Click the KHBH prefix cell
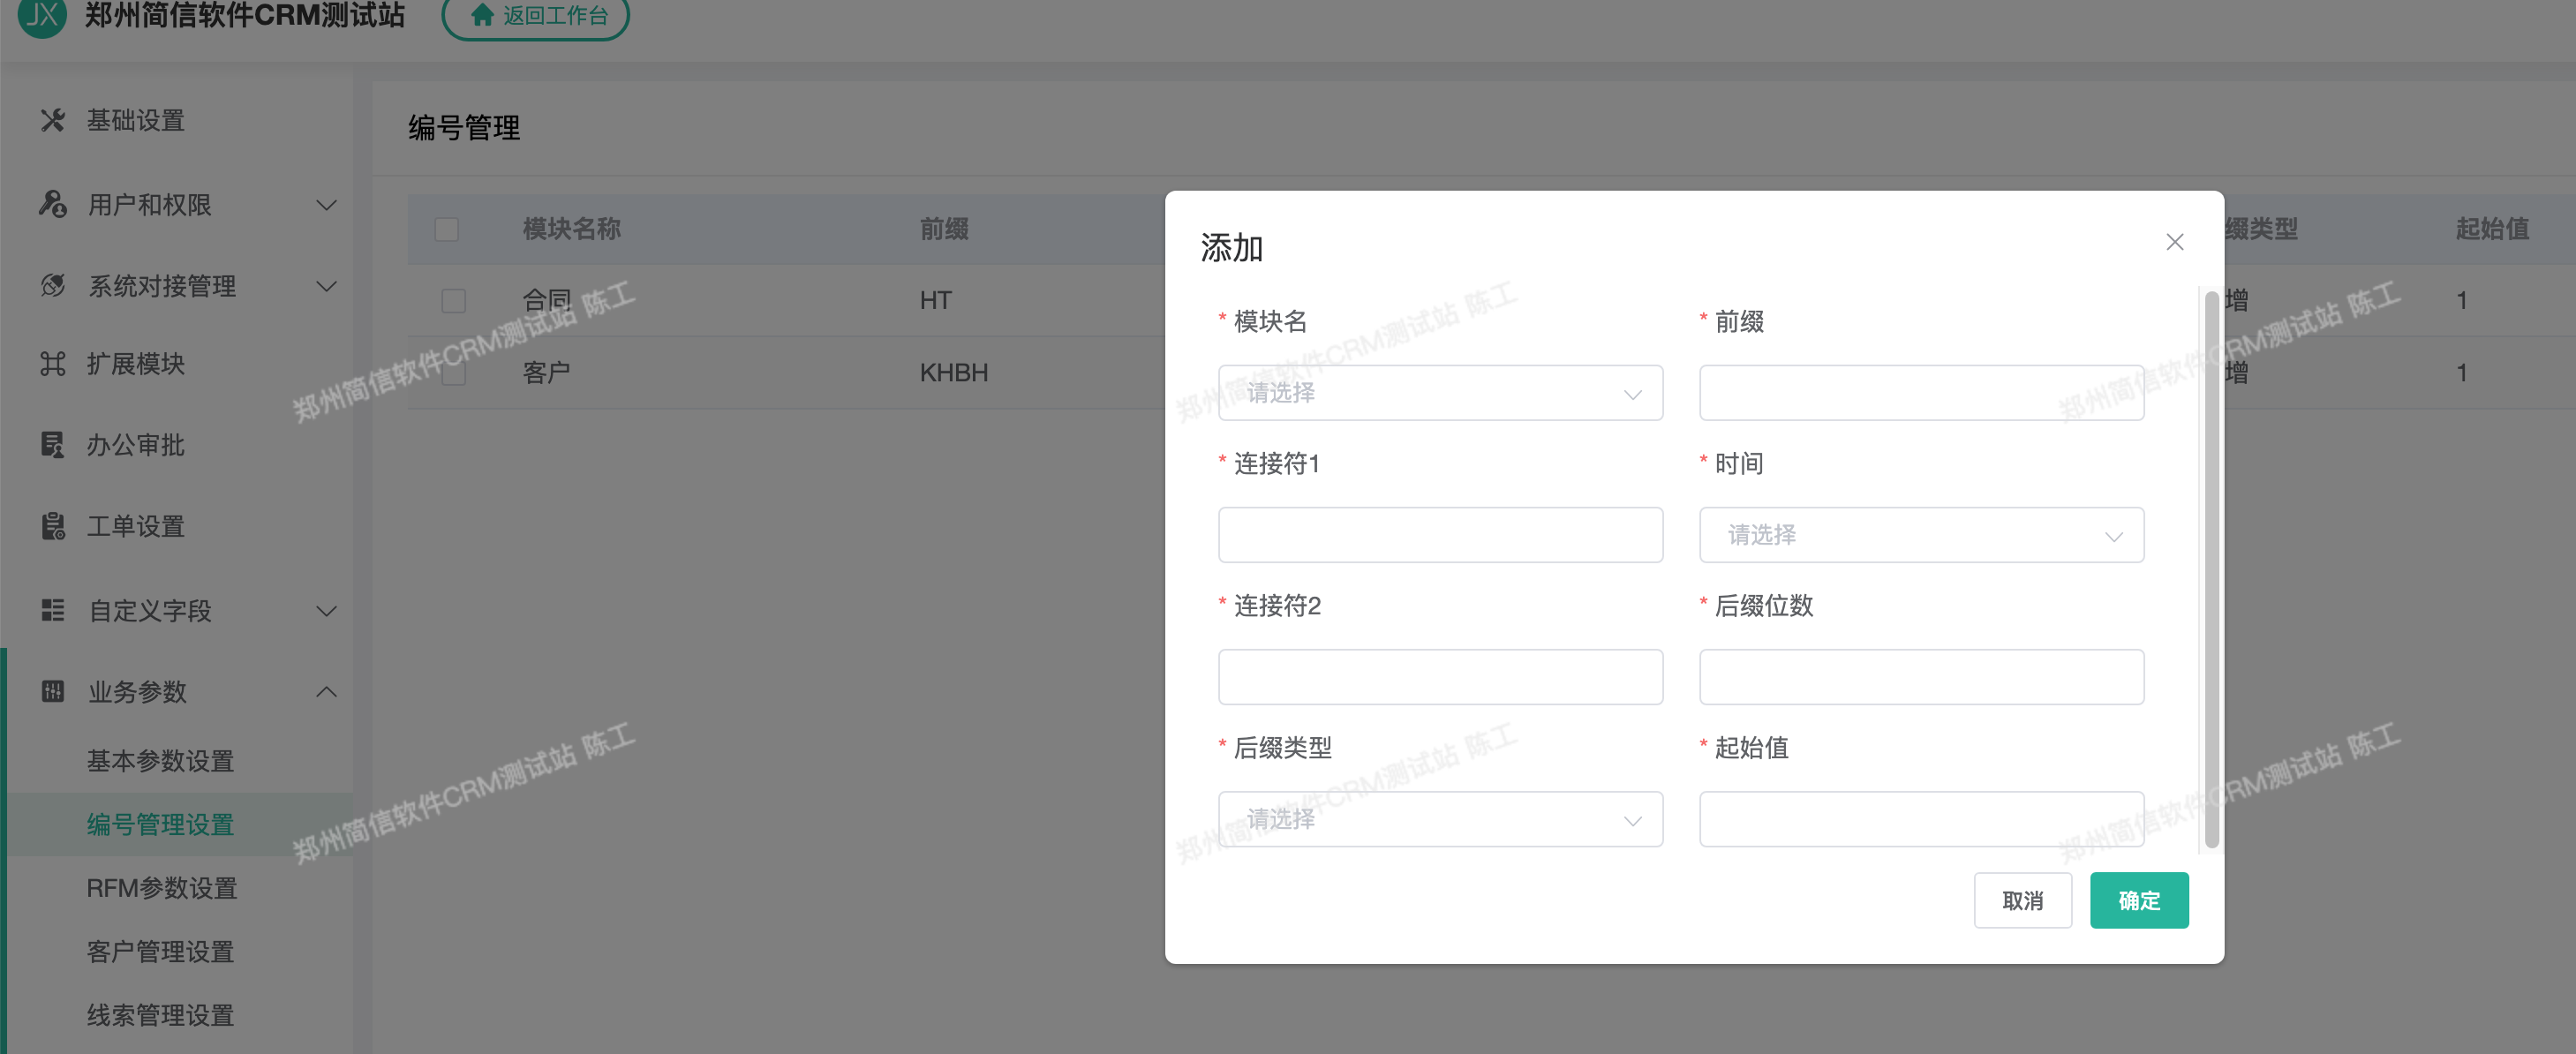The width and height of the screenshot is (2576, 1054). [954, 373]
